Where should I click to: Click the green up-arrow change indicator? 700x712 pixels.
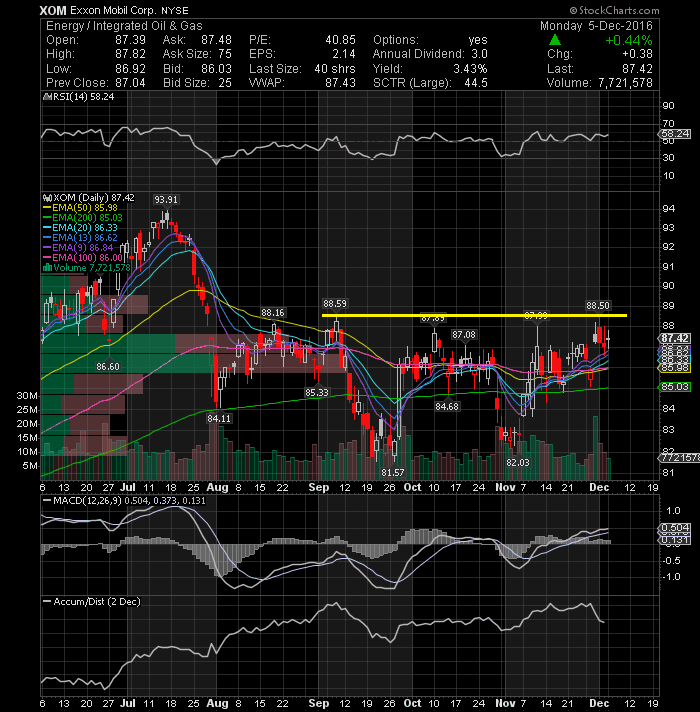[x=555, y=40]
